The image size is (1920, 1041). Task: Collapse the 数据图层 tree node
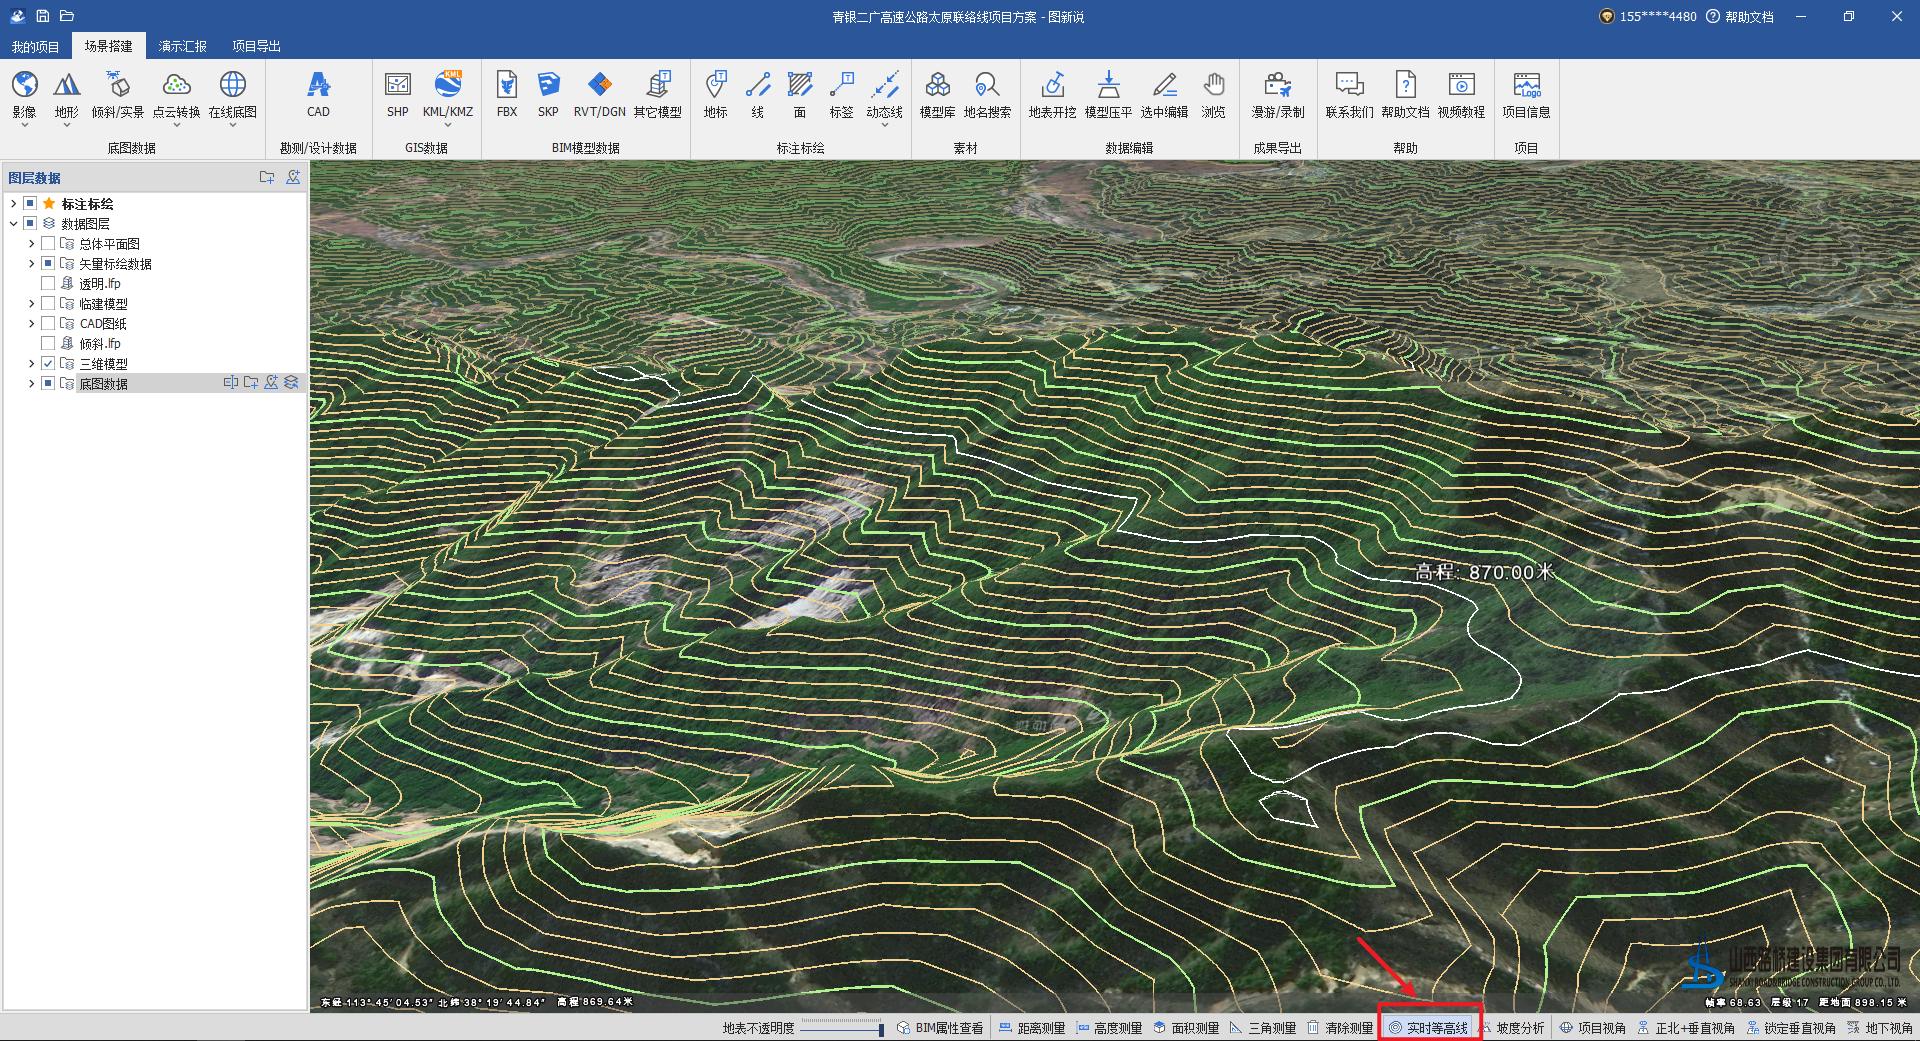click(13, 223)
